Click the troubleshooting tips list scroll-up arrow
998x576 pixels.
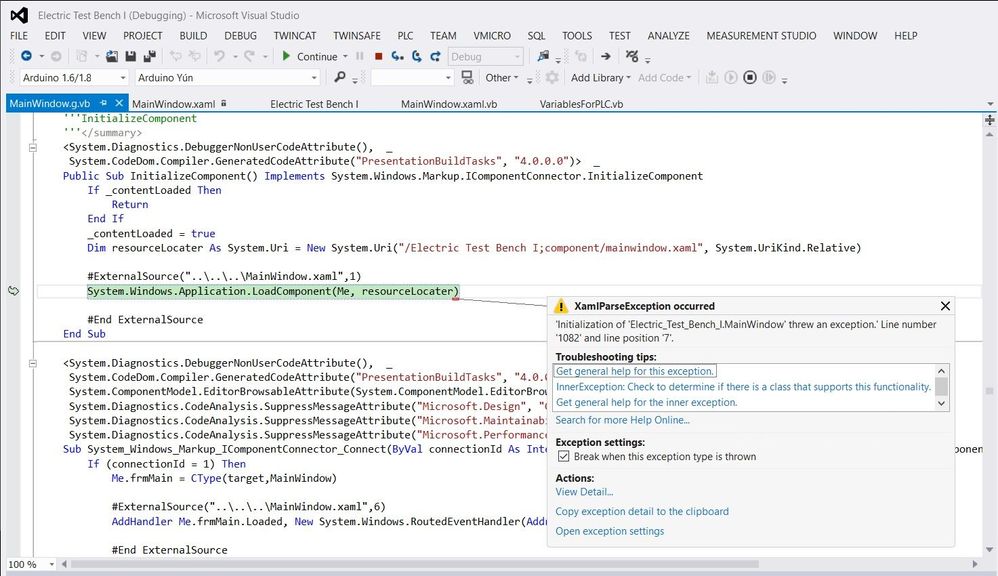tap(942, 370)
